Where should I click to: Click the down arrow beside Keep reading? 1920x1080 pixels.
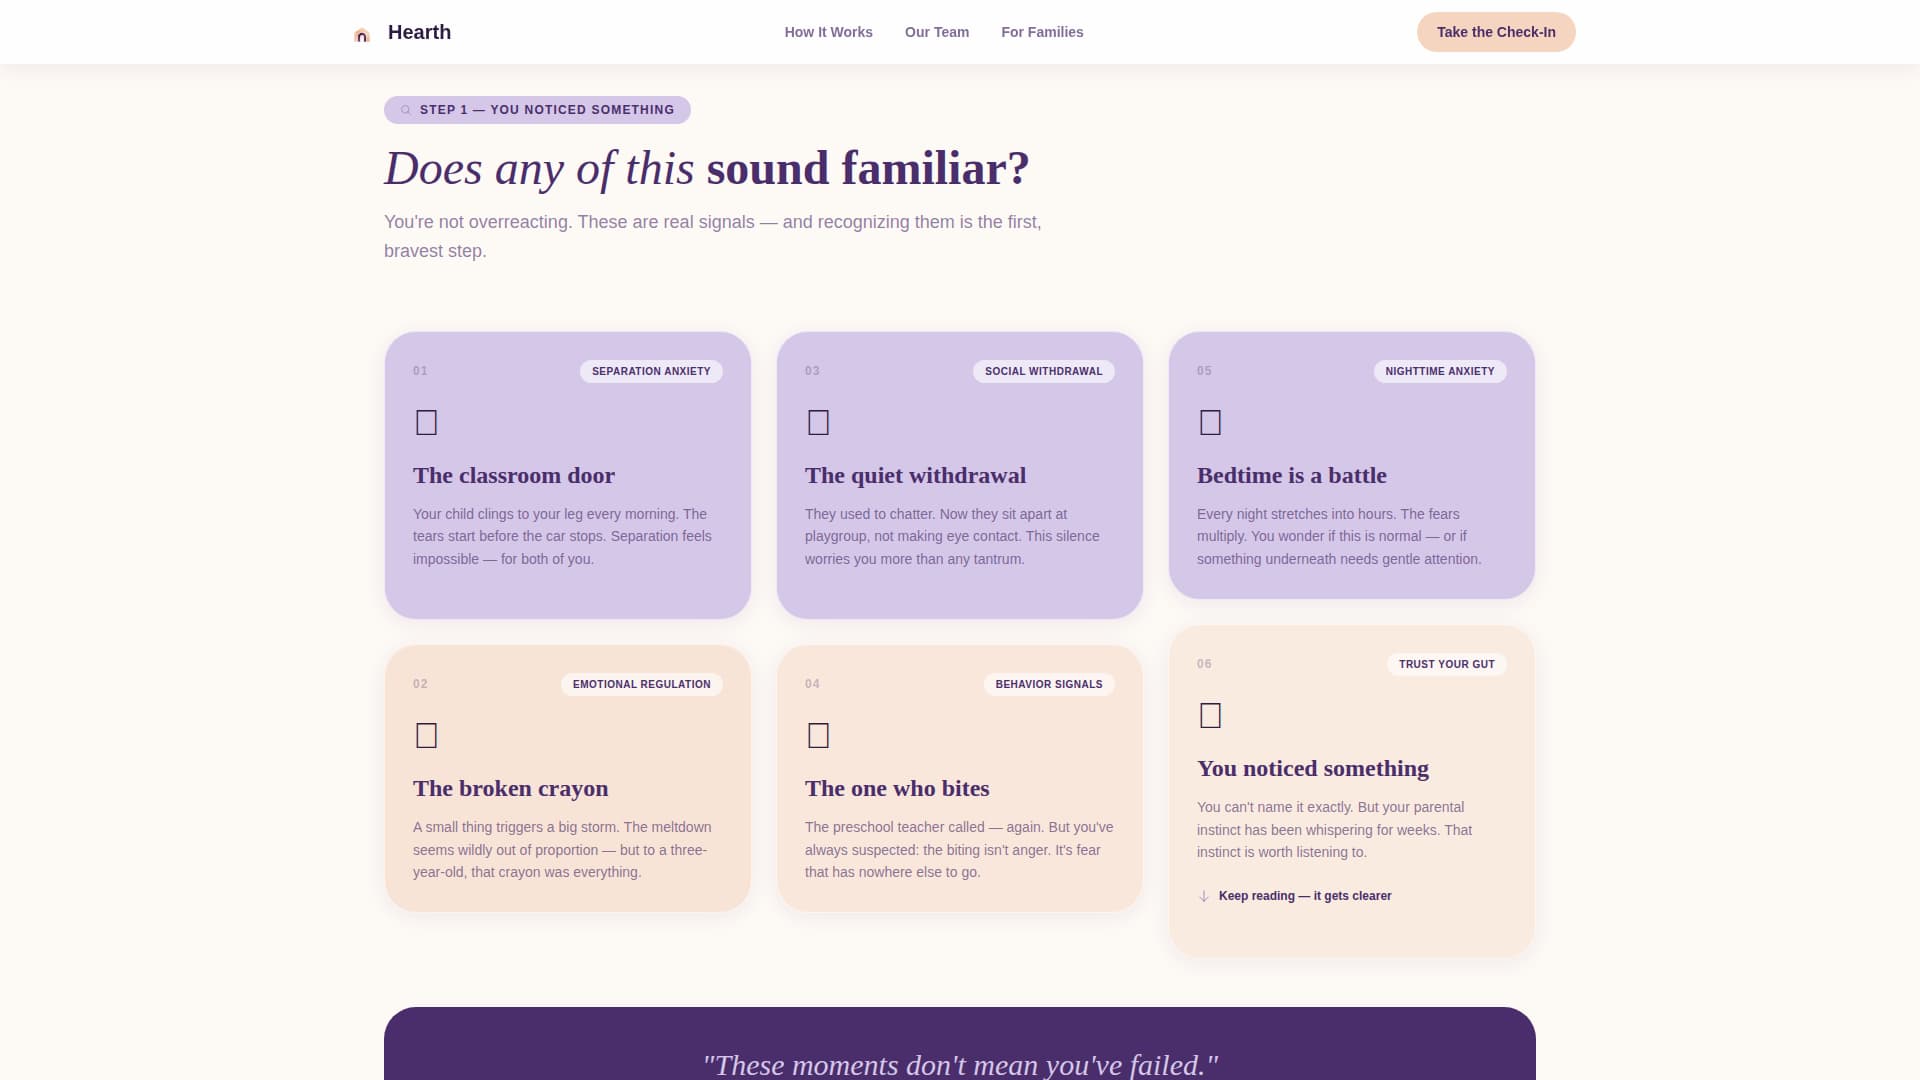pos(1204,896)
